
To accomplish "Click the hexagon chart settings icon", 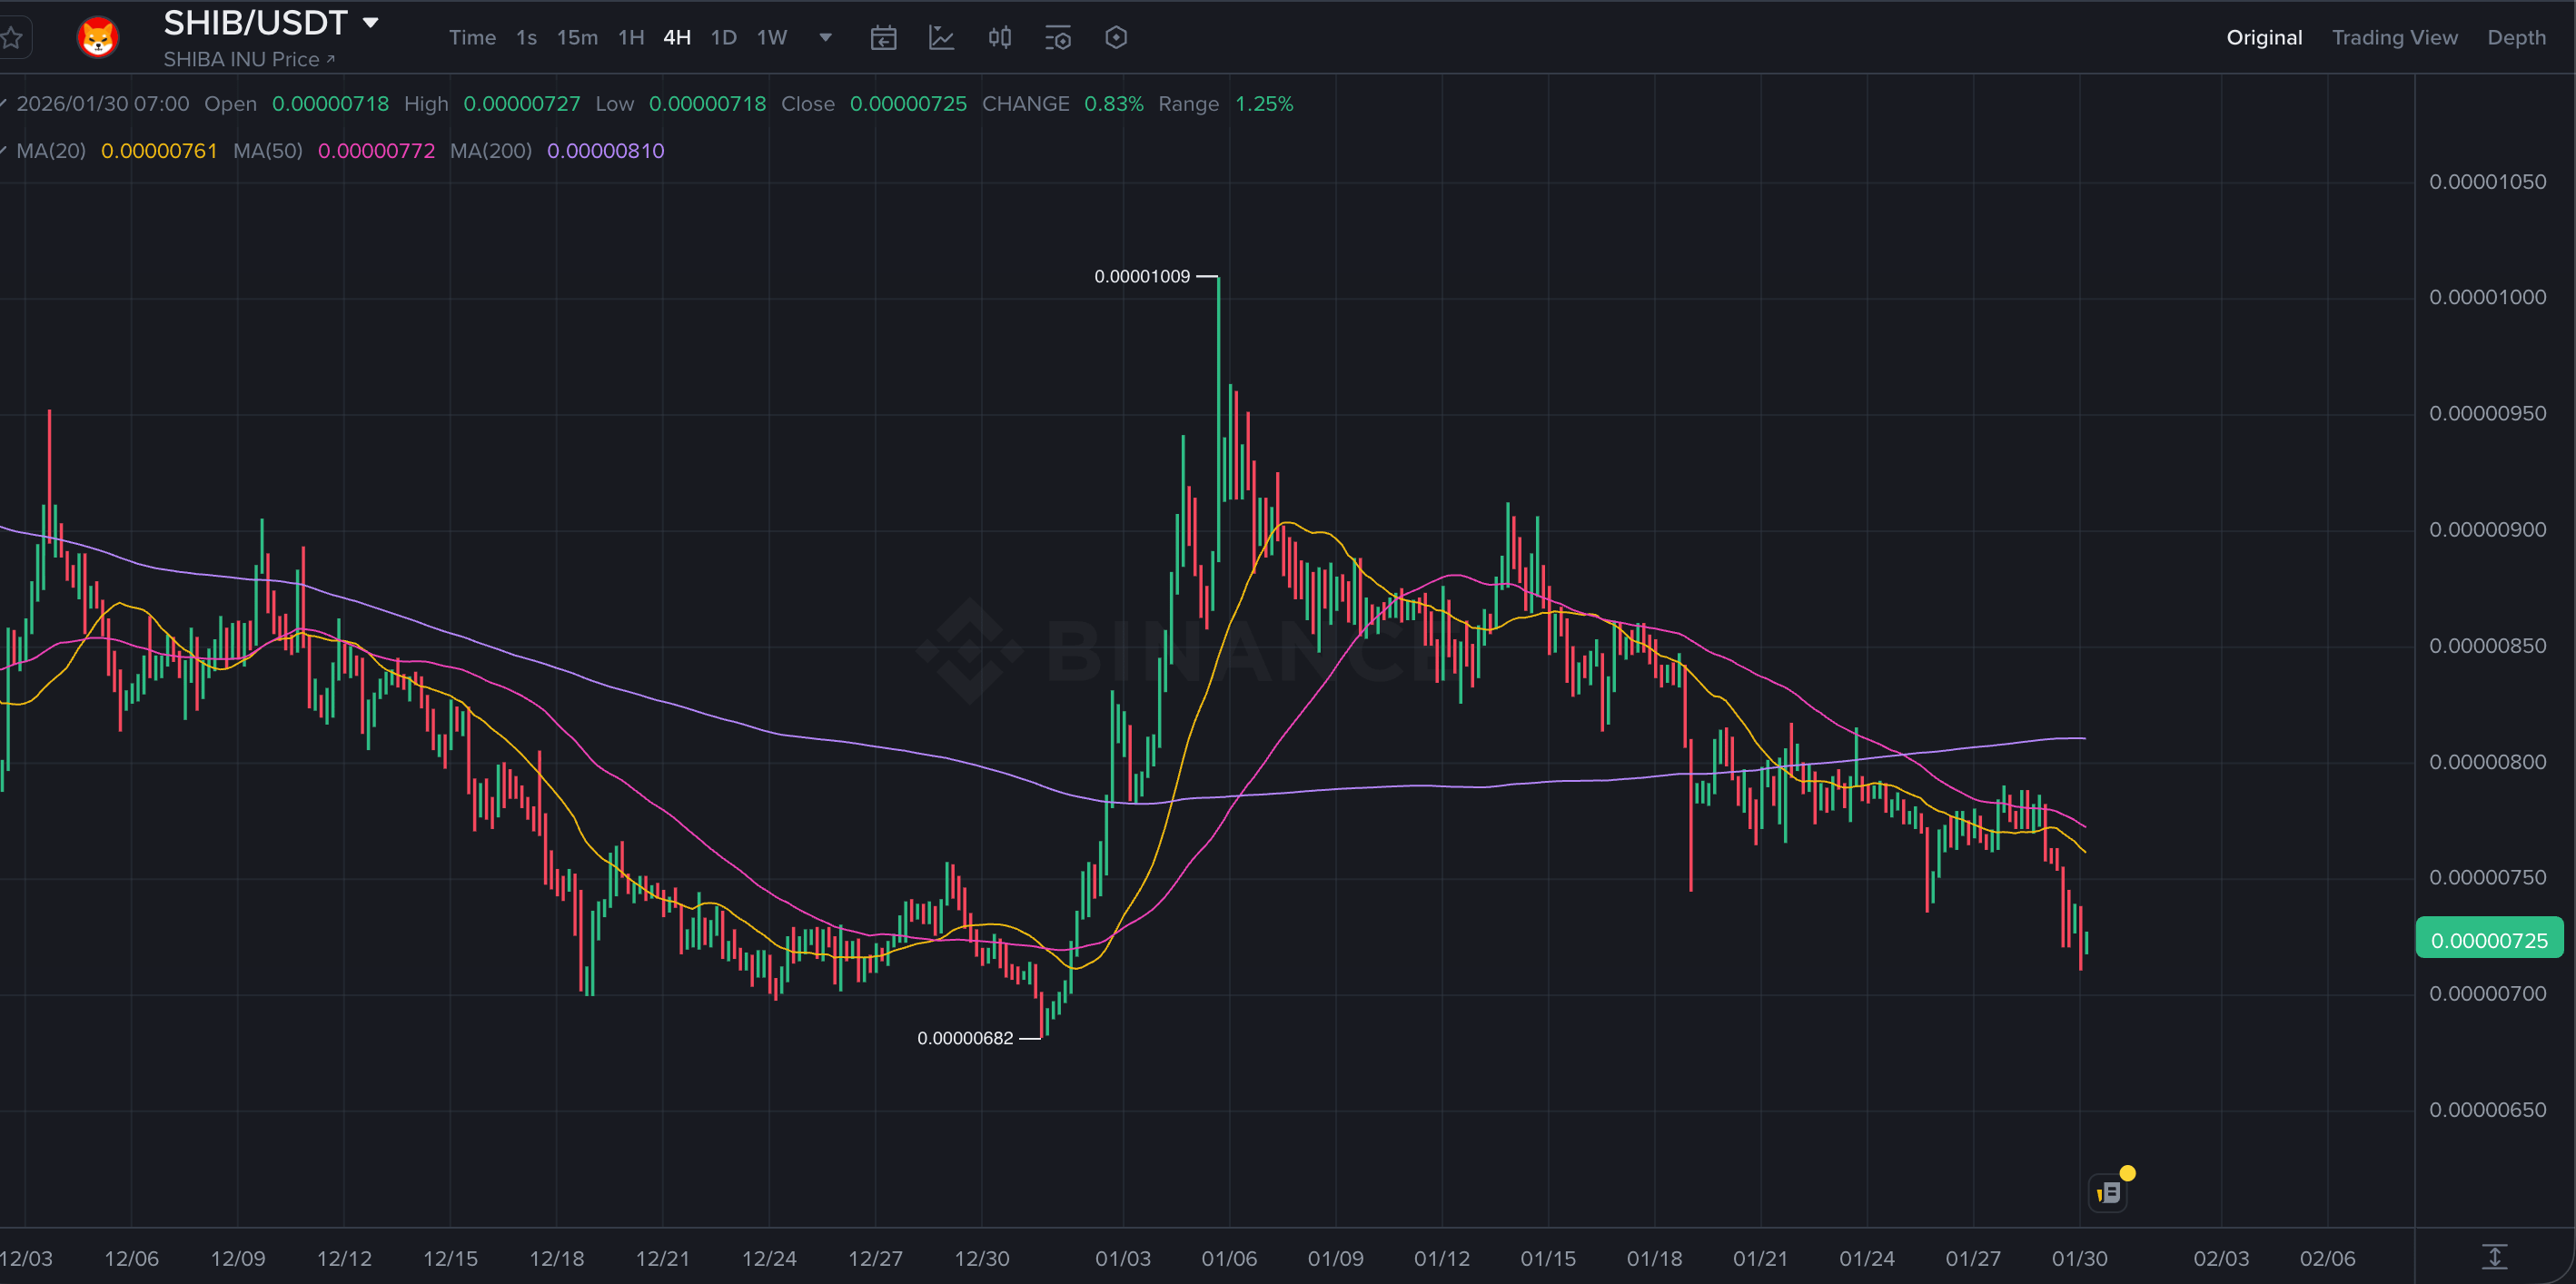I will point(1116,38).
